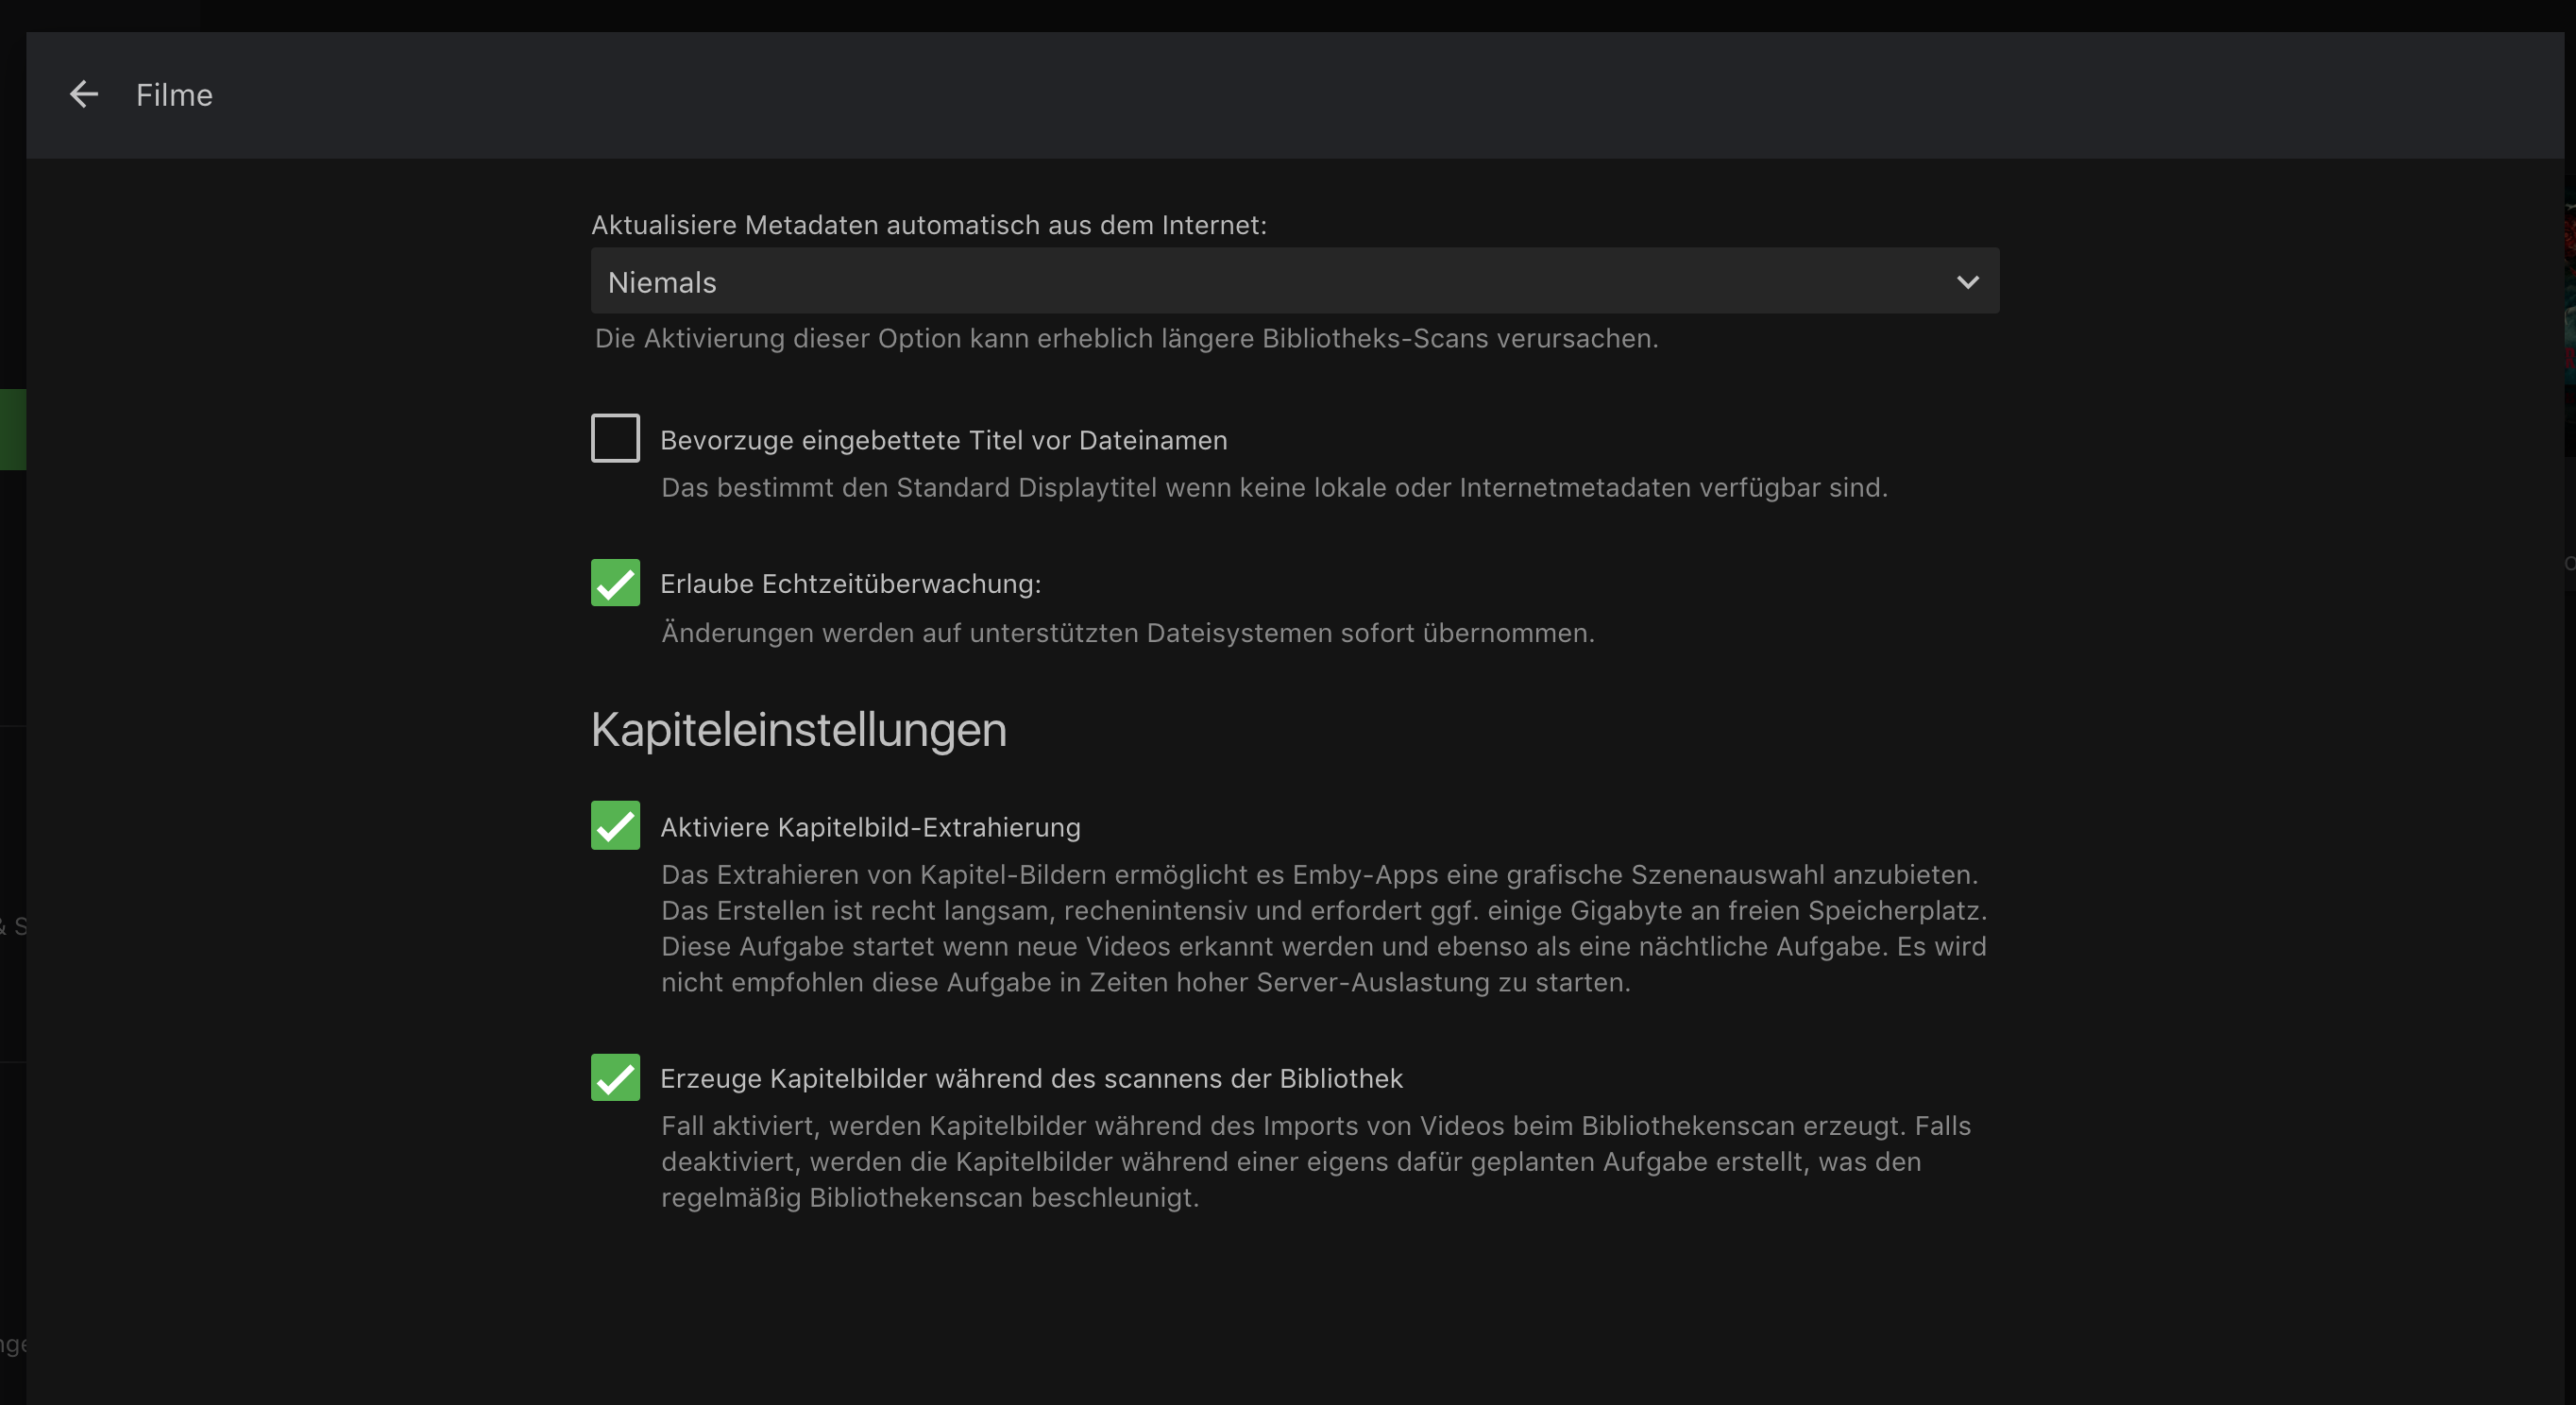This screenshot has width=2576, height=1405.
Task: Click the label Aktualisiere Metadaten automatisch aus dem Internet
Action: (x=929, y=225)
